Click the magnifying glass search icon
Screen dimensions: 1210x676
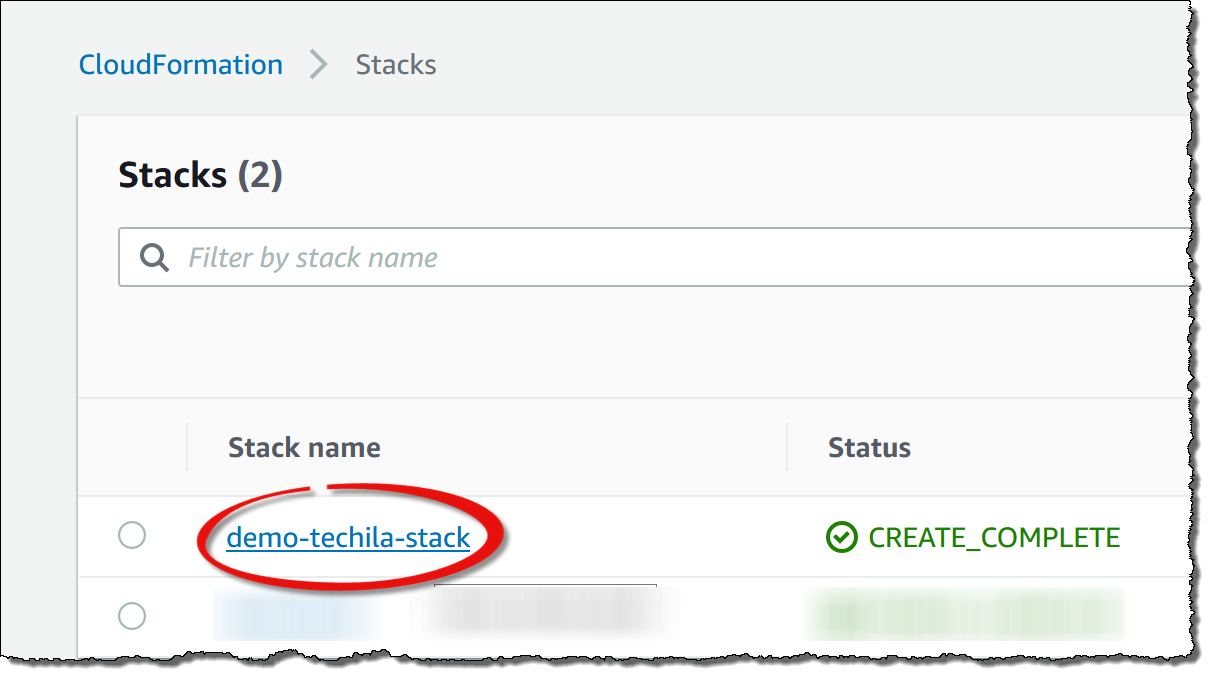[154, 258]
